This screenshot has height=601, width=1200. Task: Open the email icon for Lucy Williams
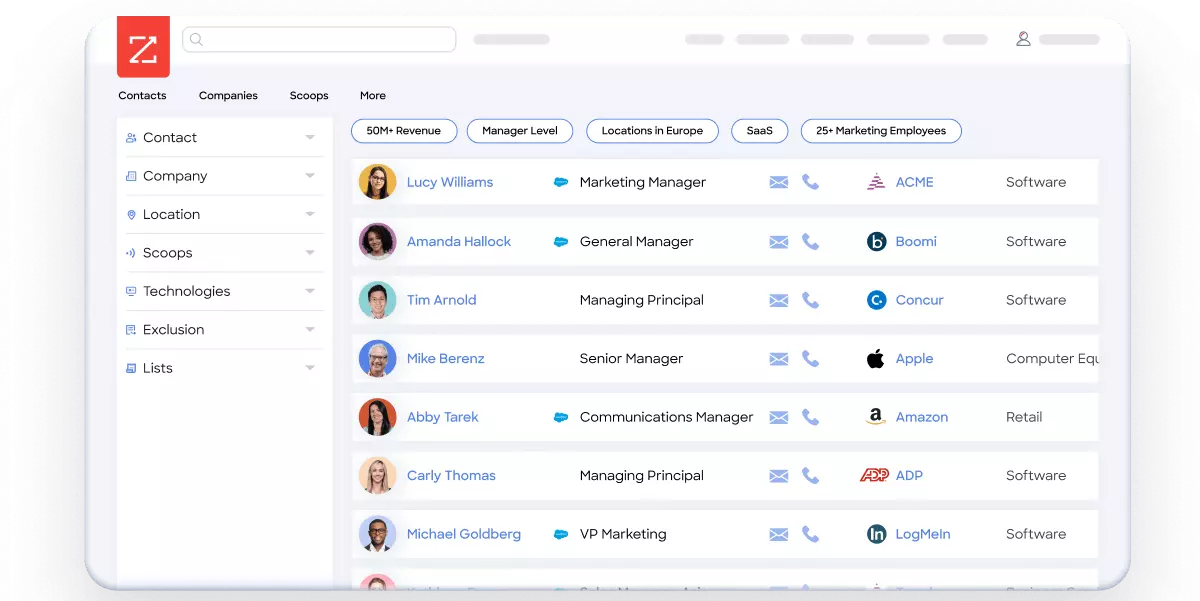pos(778,182)
